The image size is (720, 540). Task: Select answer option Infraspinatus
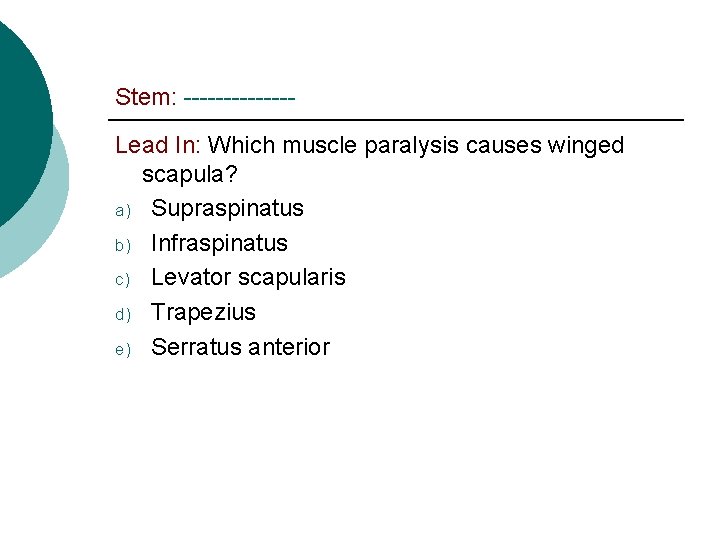pyautogui.click(x=219, y=243)
